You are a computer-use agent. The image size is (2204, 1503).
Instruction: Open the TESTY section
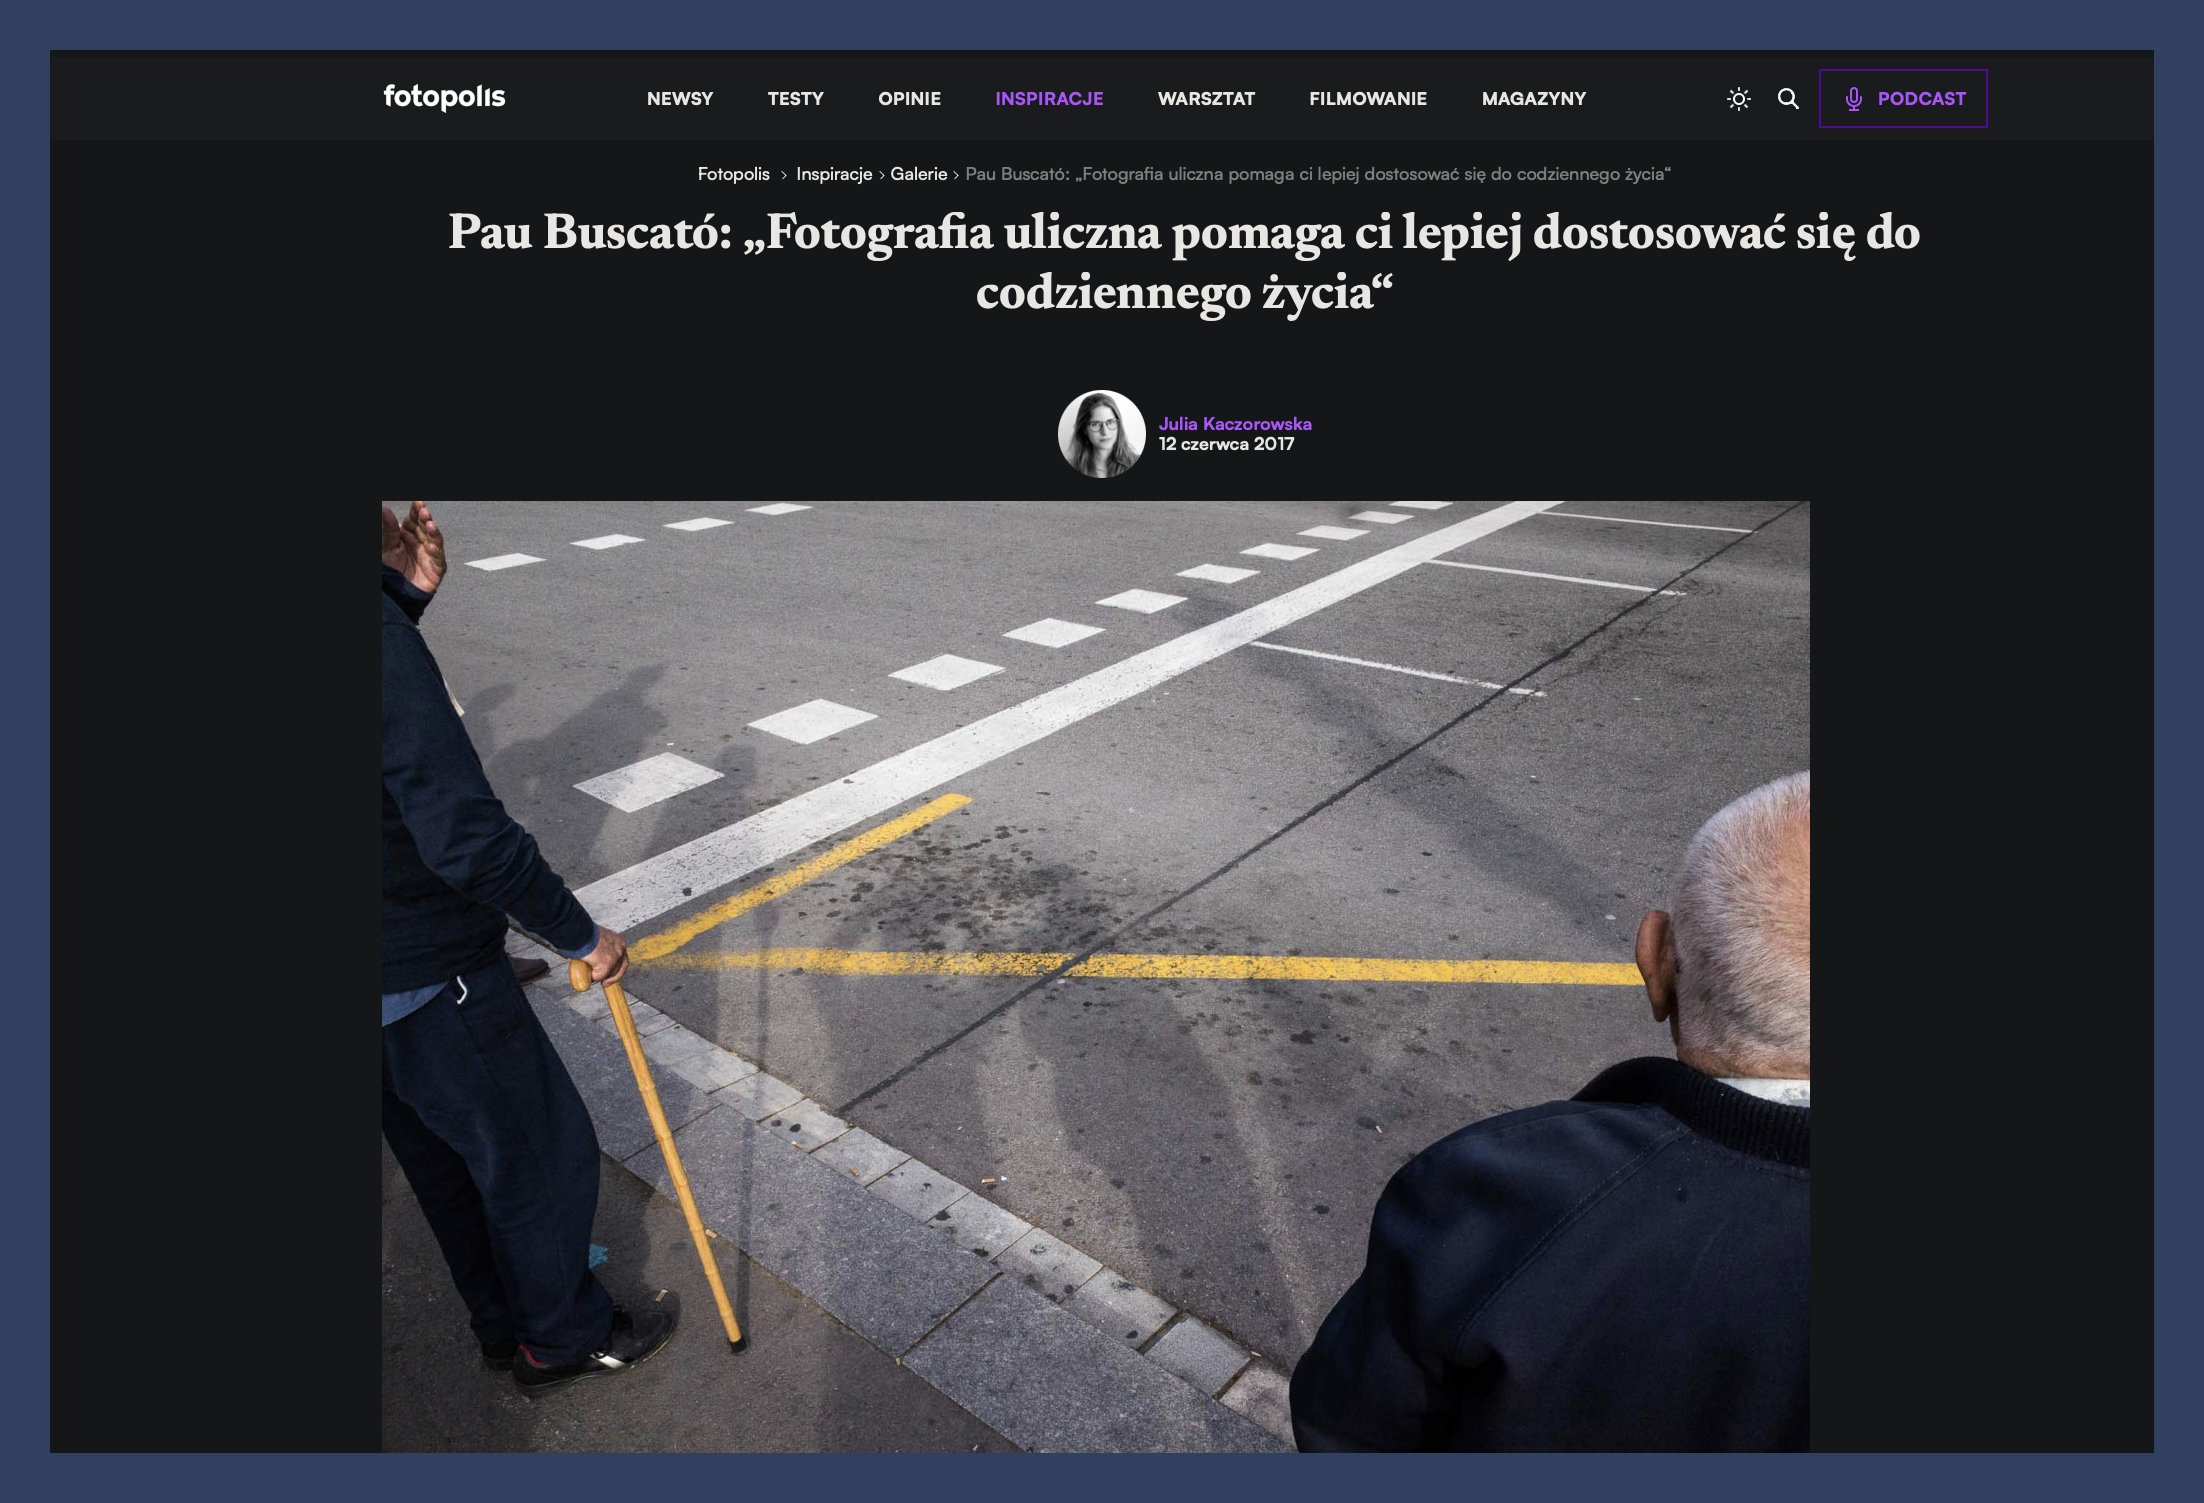point(795,98)
